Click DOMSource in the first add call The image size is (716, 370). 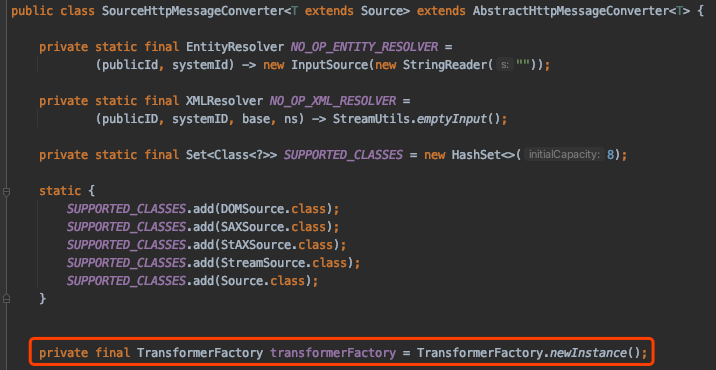pos(252,209)
